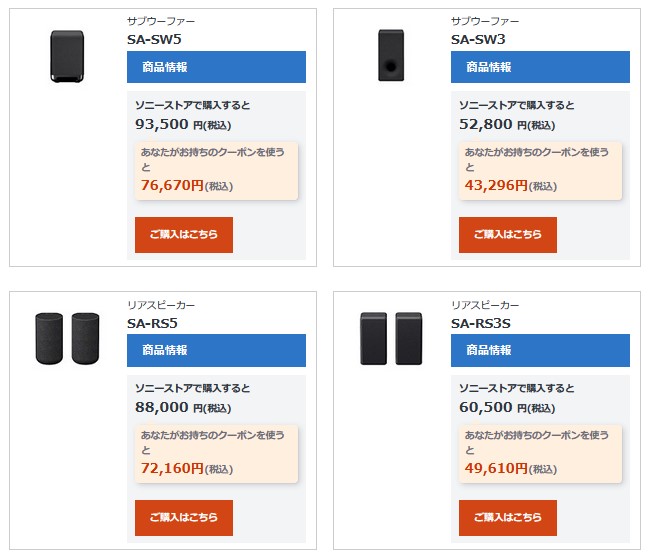
Task: Select the SA-SW3 model name
Action: pyautogui.click(x=478, y=39)
